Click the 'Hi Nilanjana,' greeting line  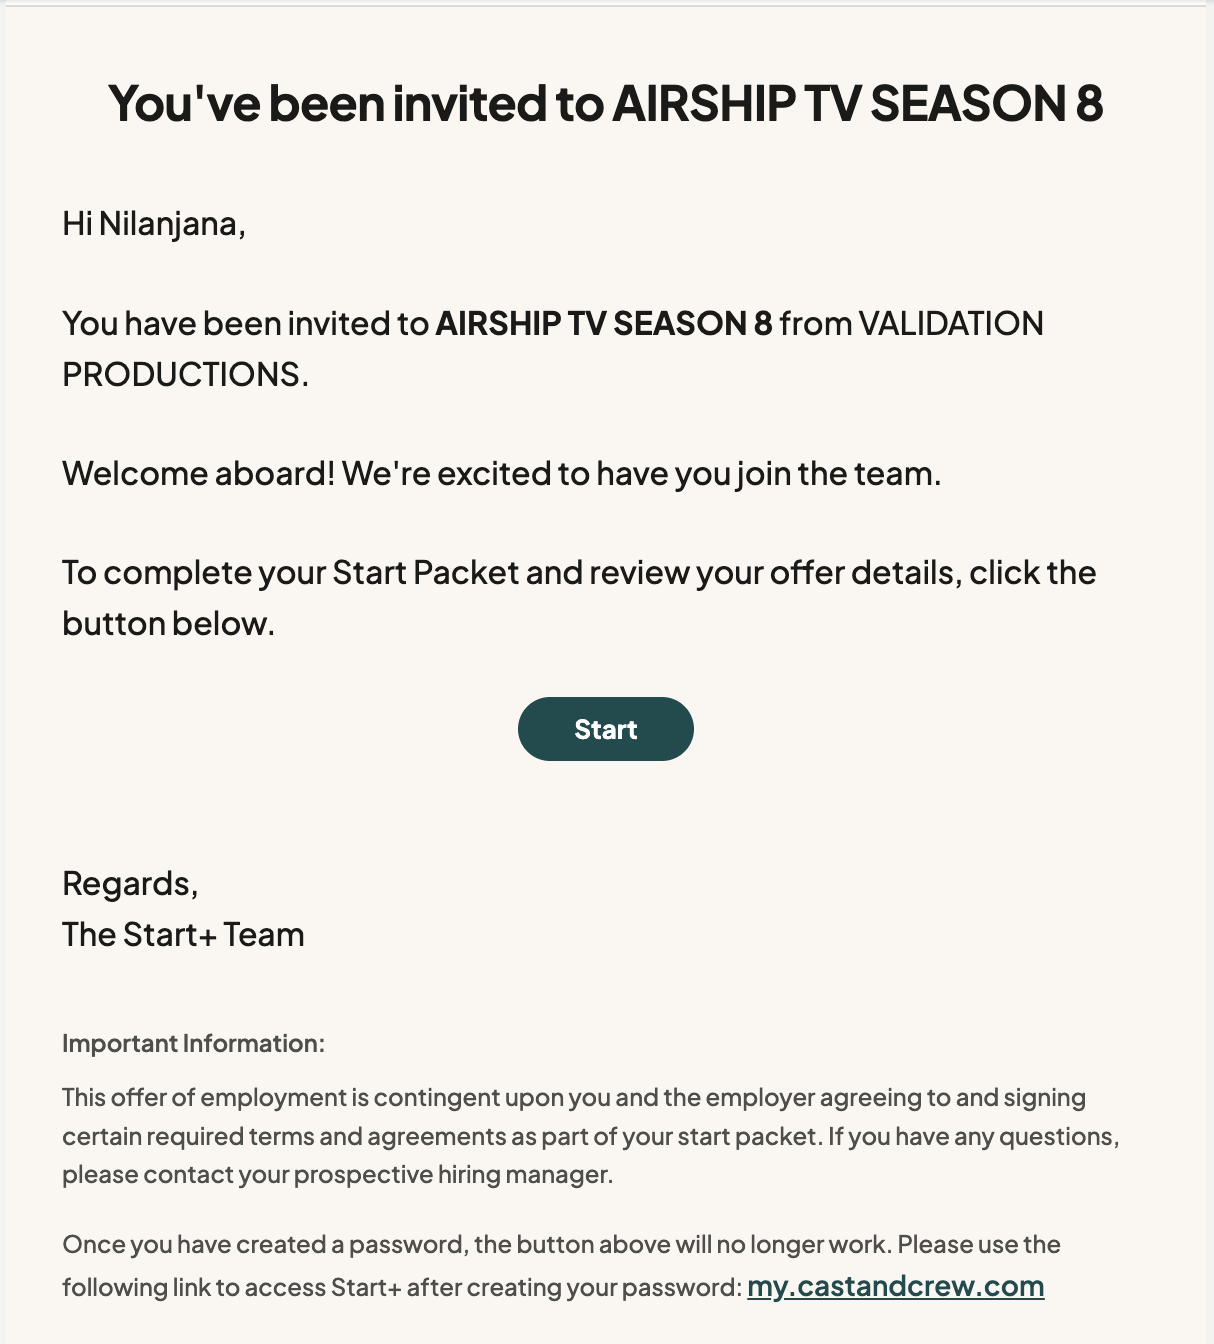click(154, 224)
